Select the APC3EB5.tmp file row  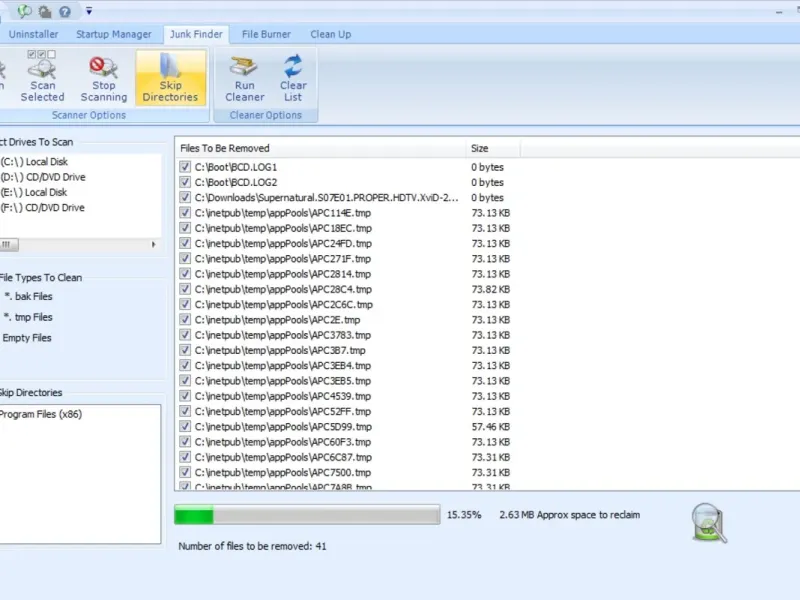283,381
